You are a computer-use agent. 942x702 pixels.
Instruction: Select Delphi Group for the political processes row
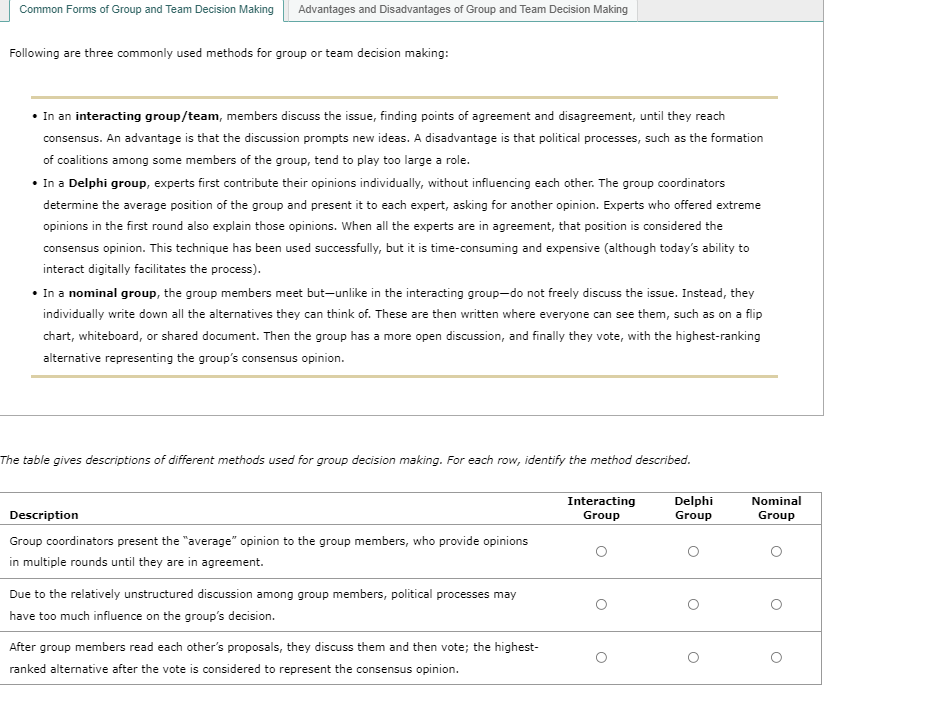pyautogui.click(x=693, y=603)
